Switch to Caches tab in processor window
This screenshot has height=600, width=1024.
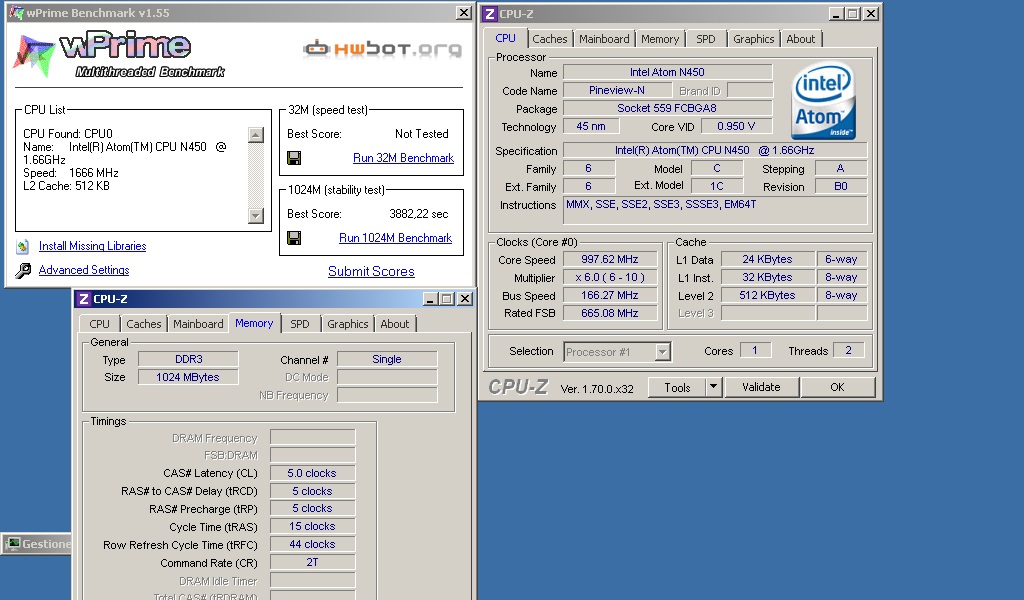tap(550, 39)
